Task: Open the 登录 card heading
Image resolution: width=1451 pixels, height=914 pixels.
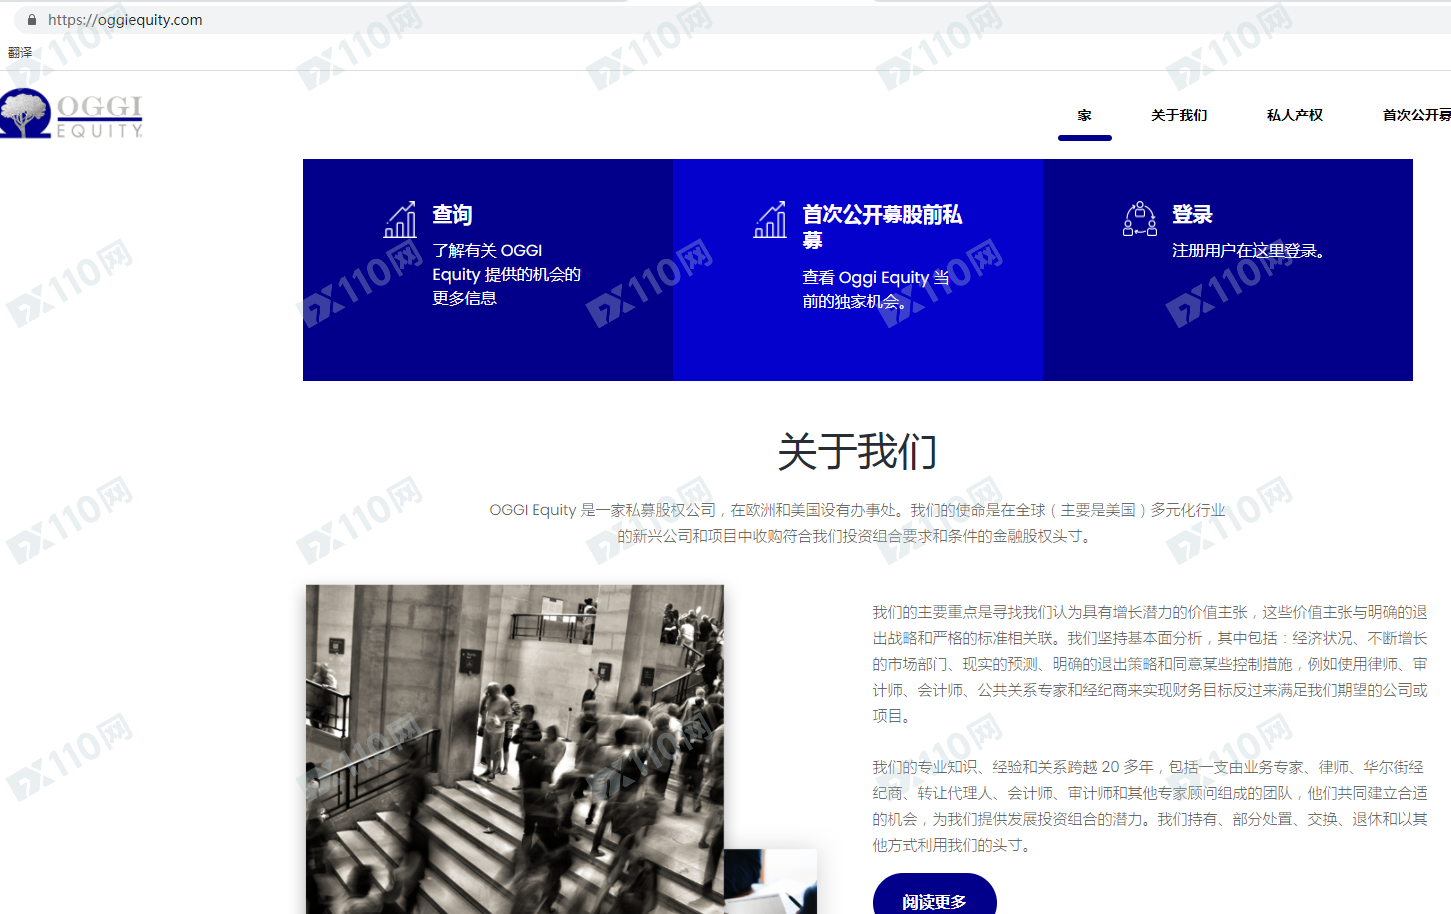Action: point(1192,214)
